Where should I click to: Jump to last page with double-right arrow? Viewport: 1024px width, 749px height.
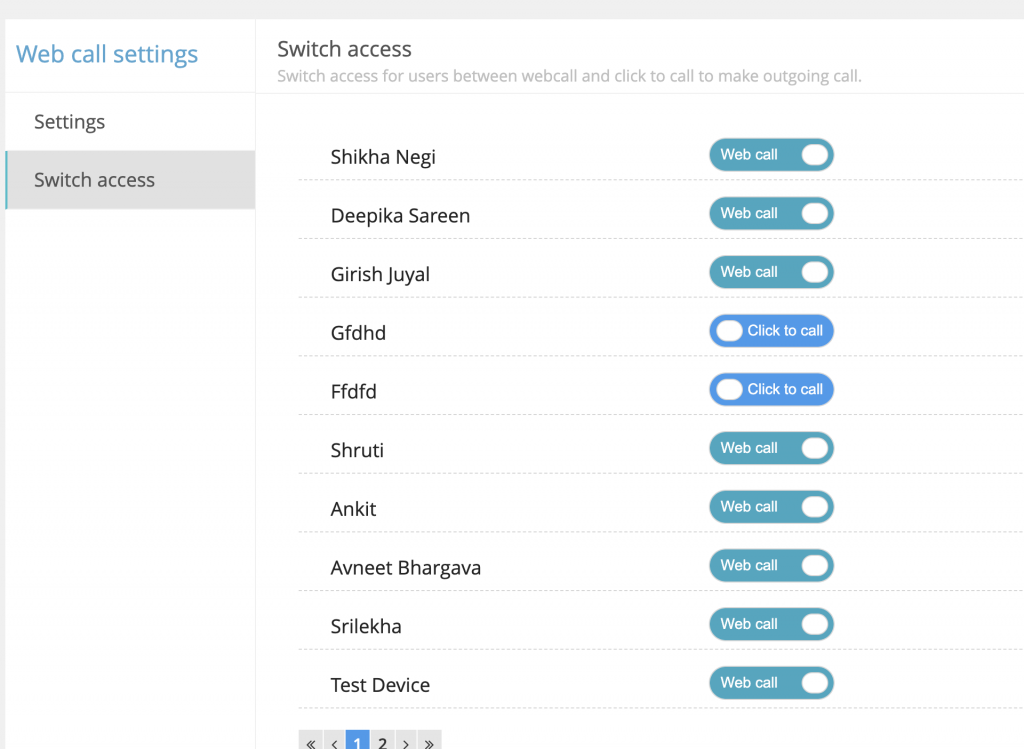pyautogui.click(x=430, y=742)
